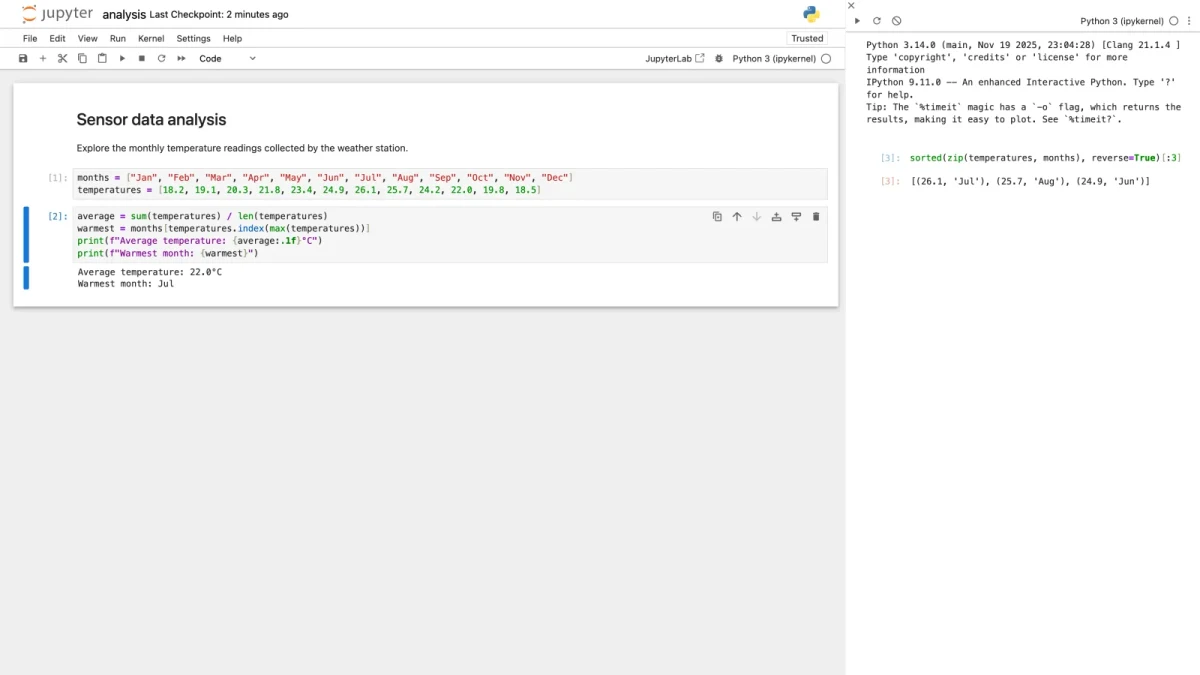Viewport: 1200px width, 675px height.
Task: Paste a cell from the clipboard icon
Action: pos(102,58)
